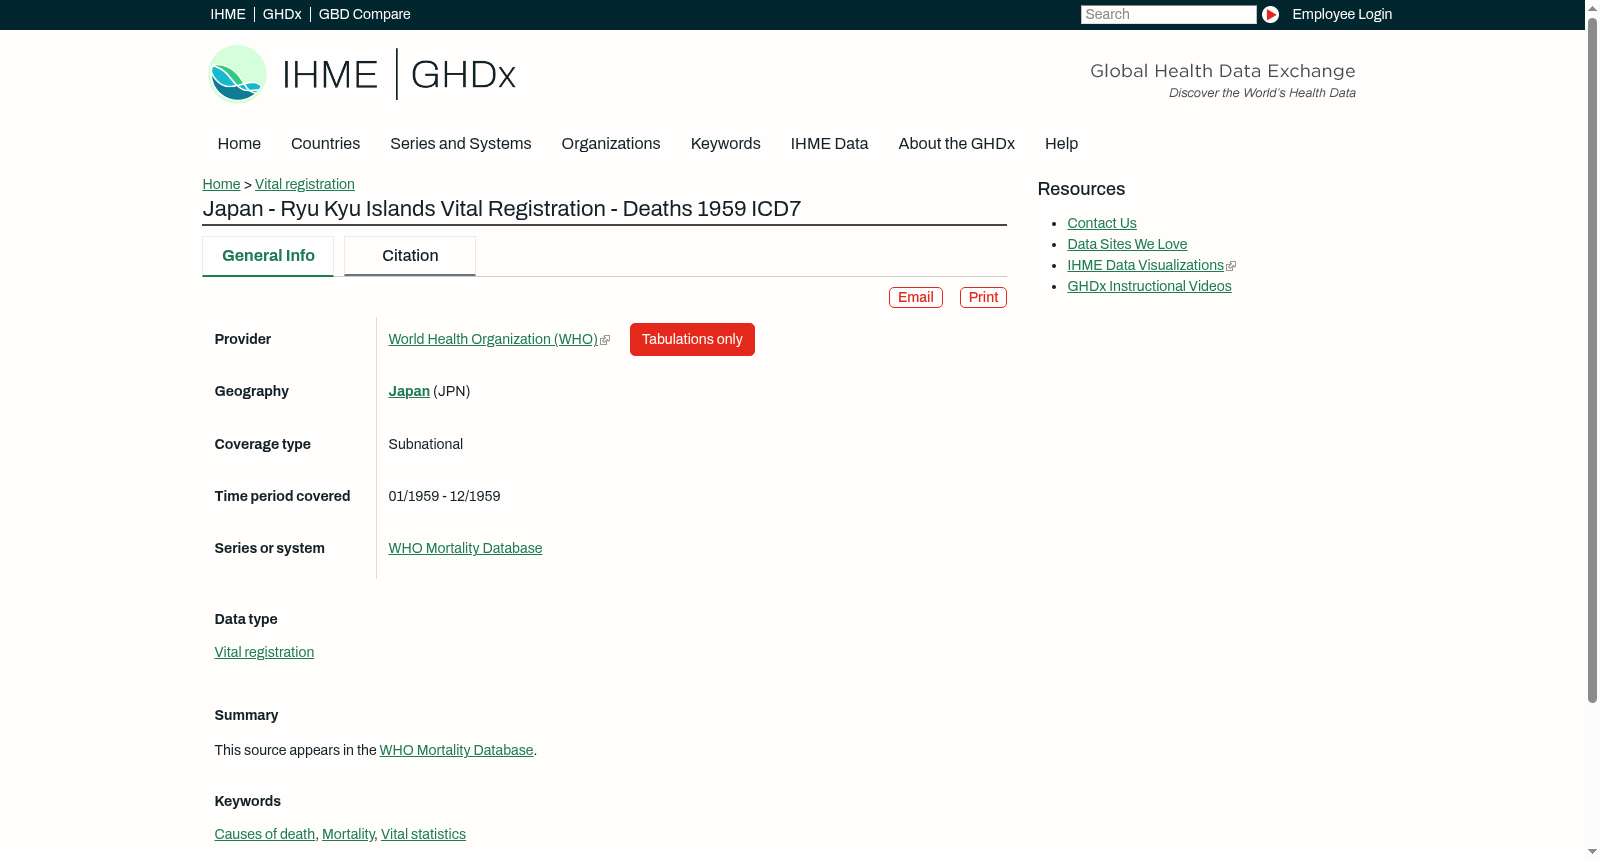Click the page title Japan - Ryu Kyu Islands
1600x861 pixels.
click(502, 209)
